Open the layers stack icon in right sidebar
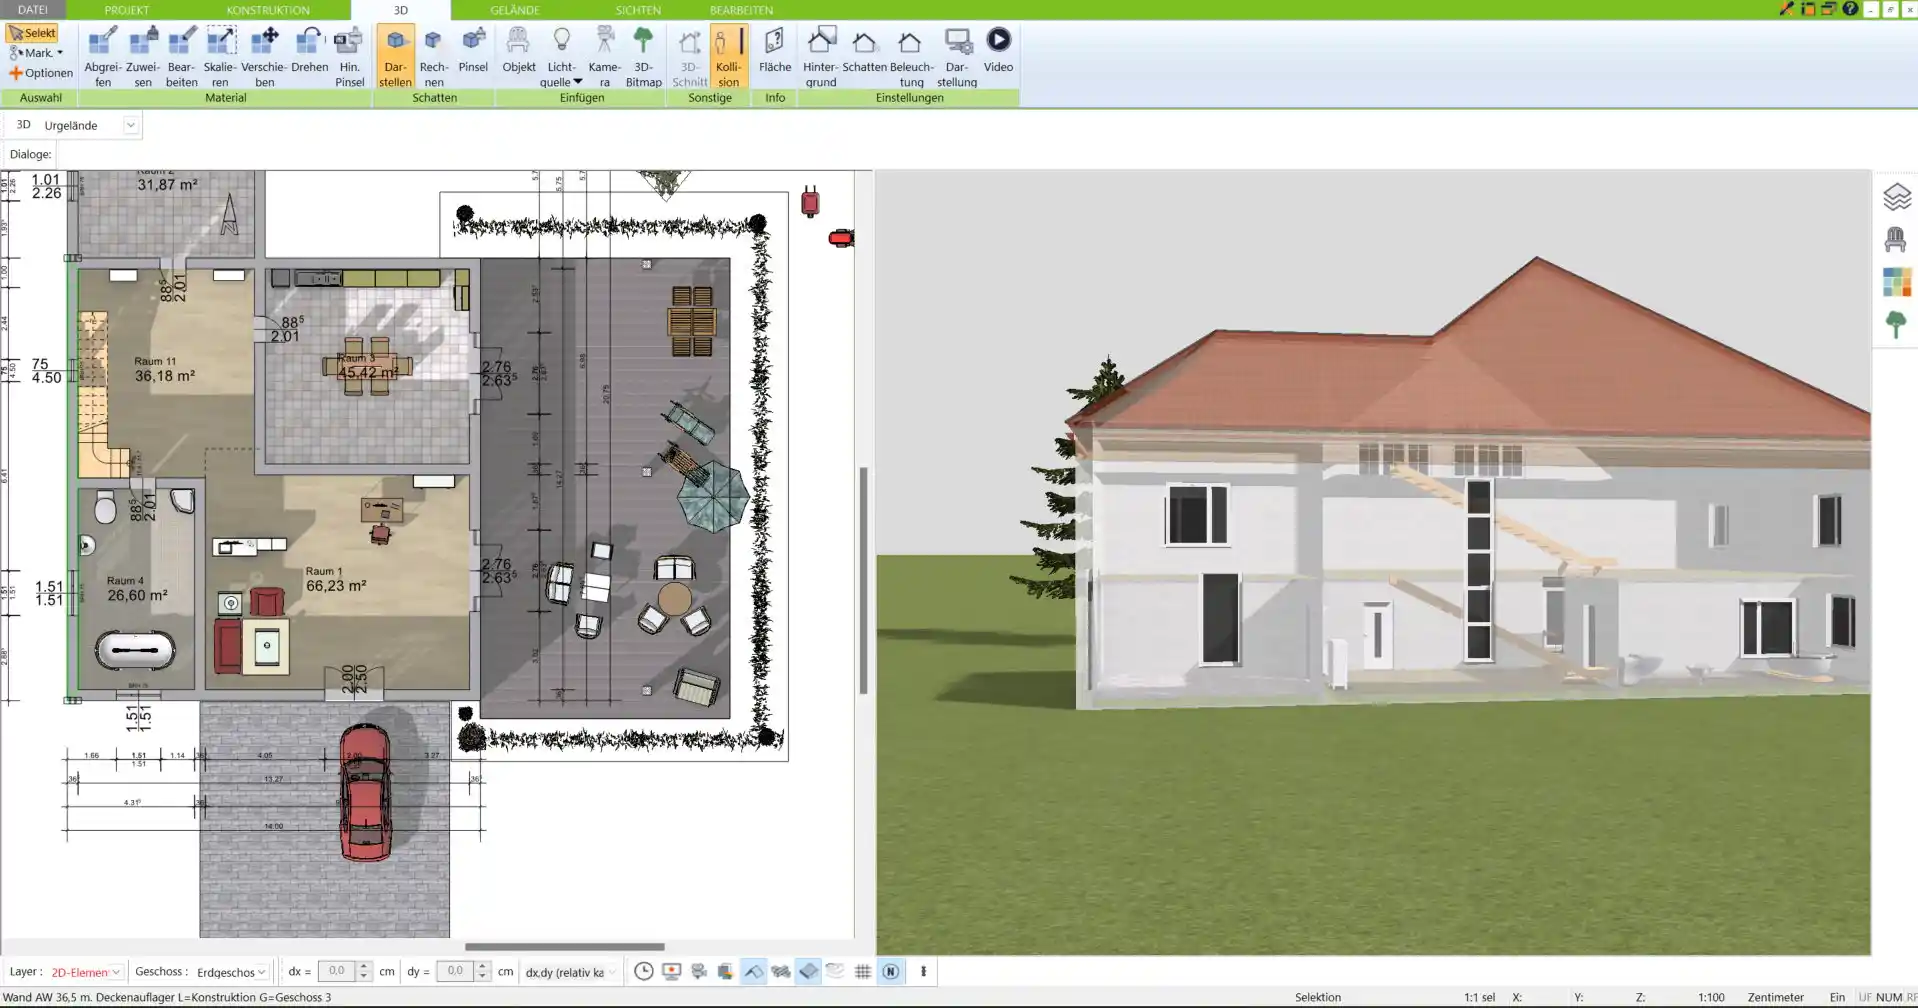 (1896, 197)
